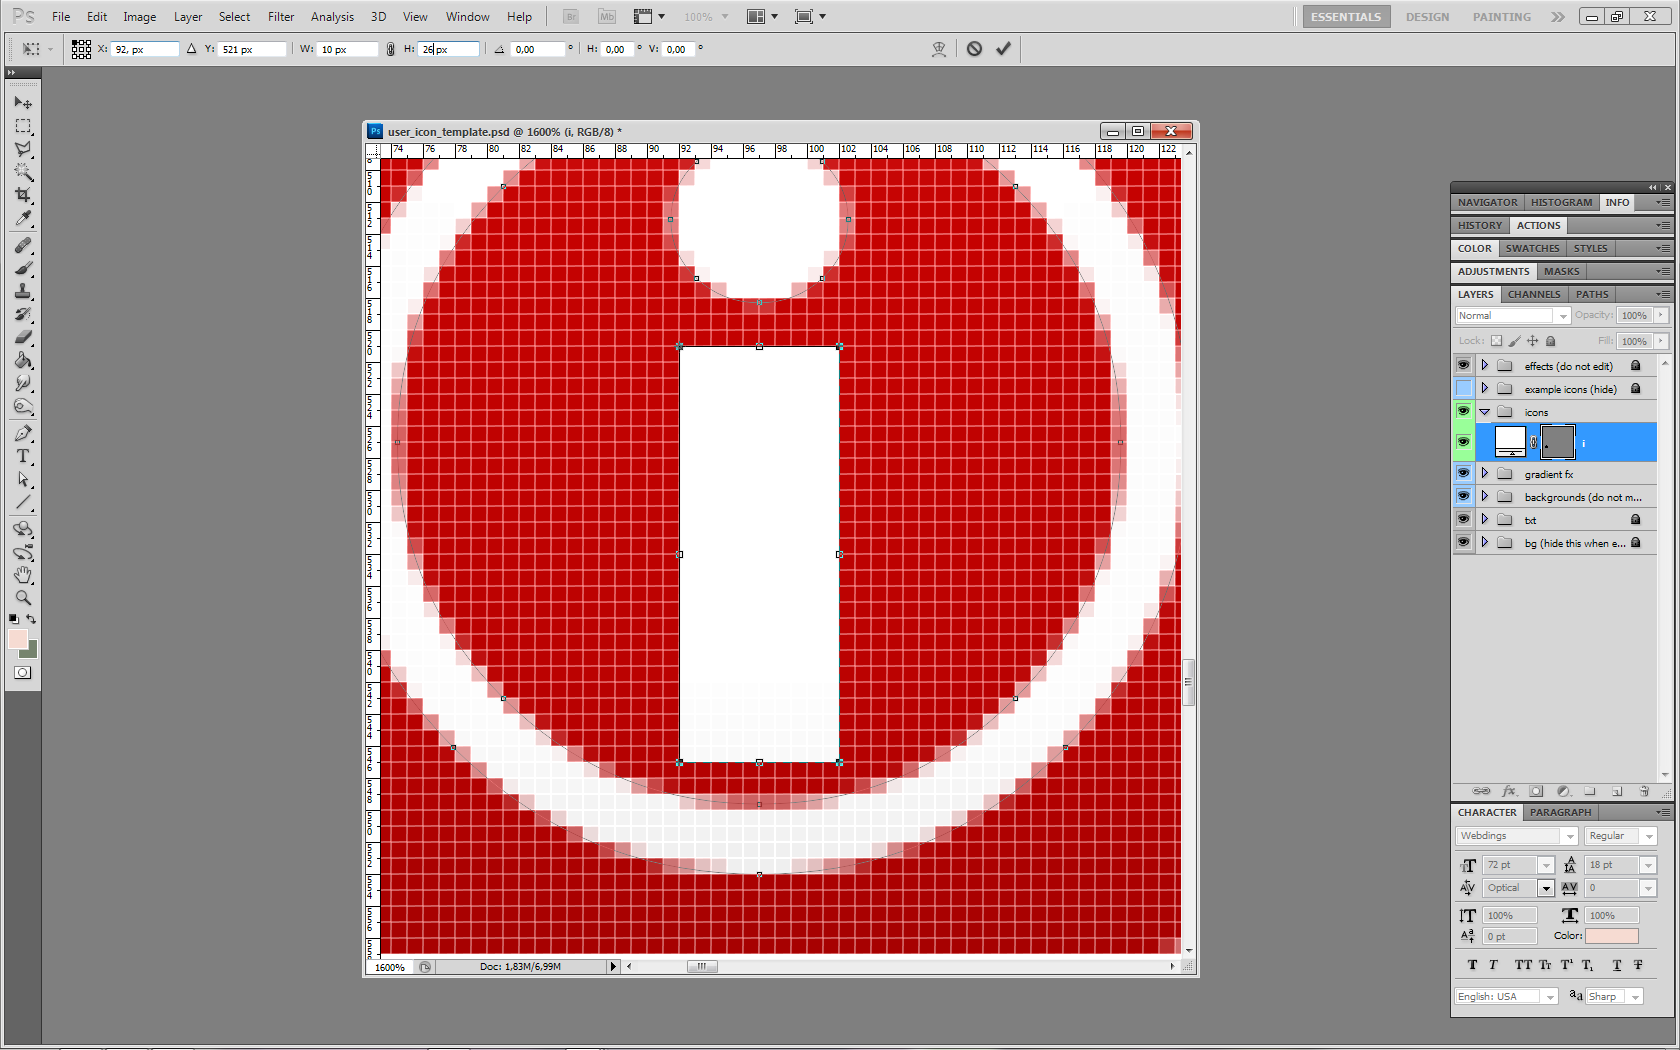Select the Eyedropper tool
The image size is (1680, 1050).
tap(23, 218)
